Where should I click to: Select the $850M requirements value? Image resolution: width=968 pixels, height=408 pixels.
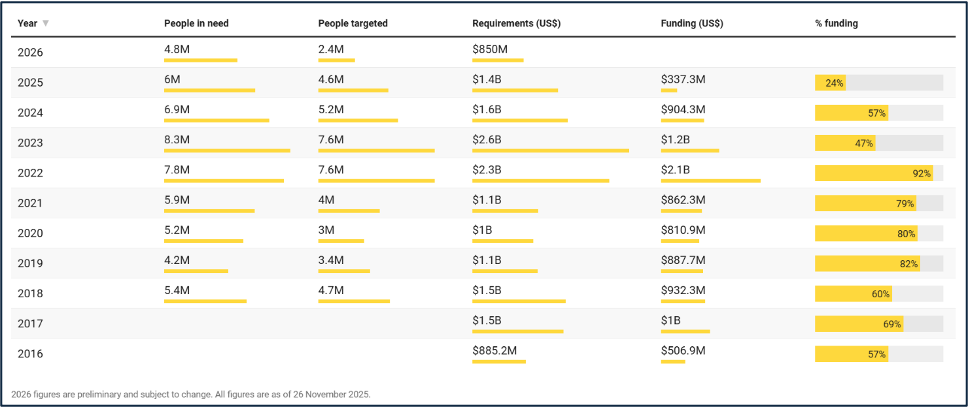tap(490, 49)
